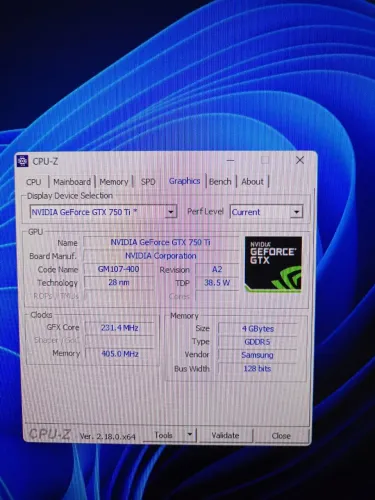
Task: Open the SPD tab
Action: tap(148, 182)
